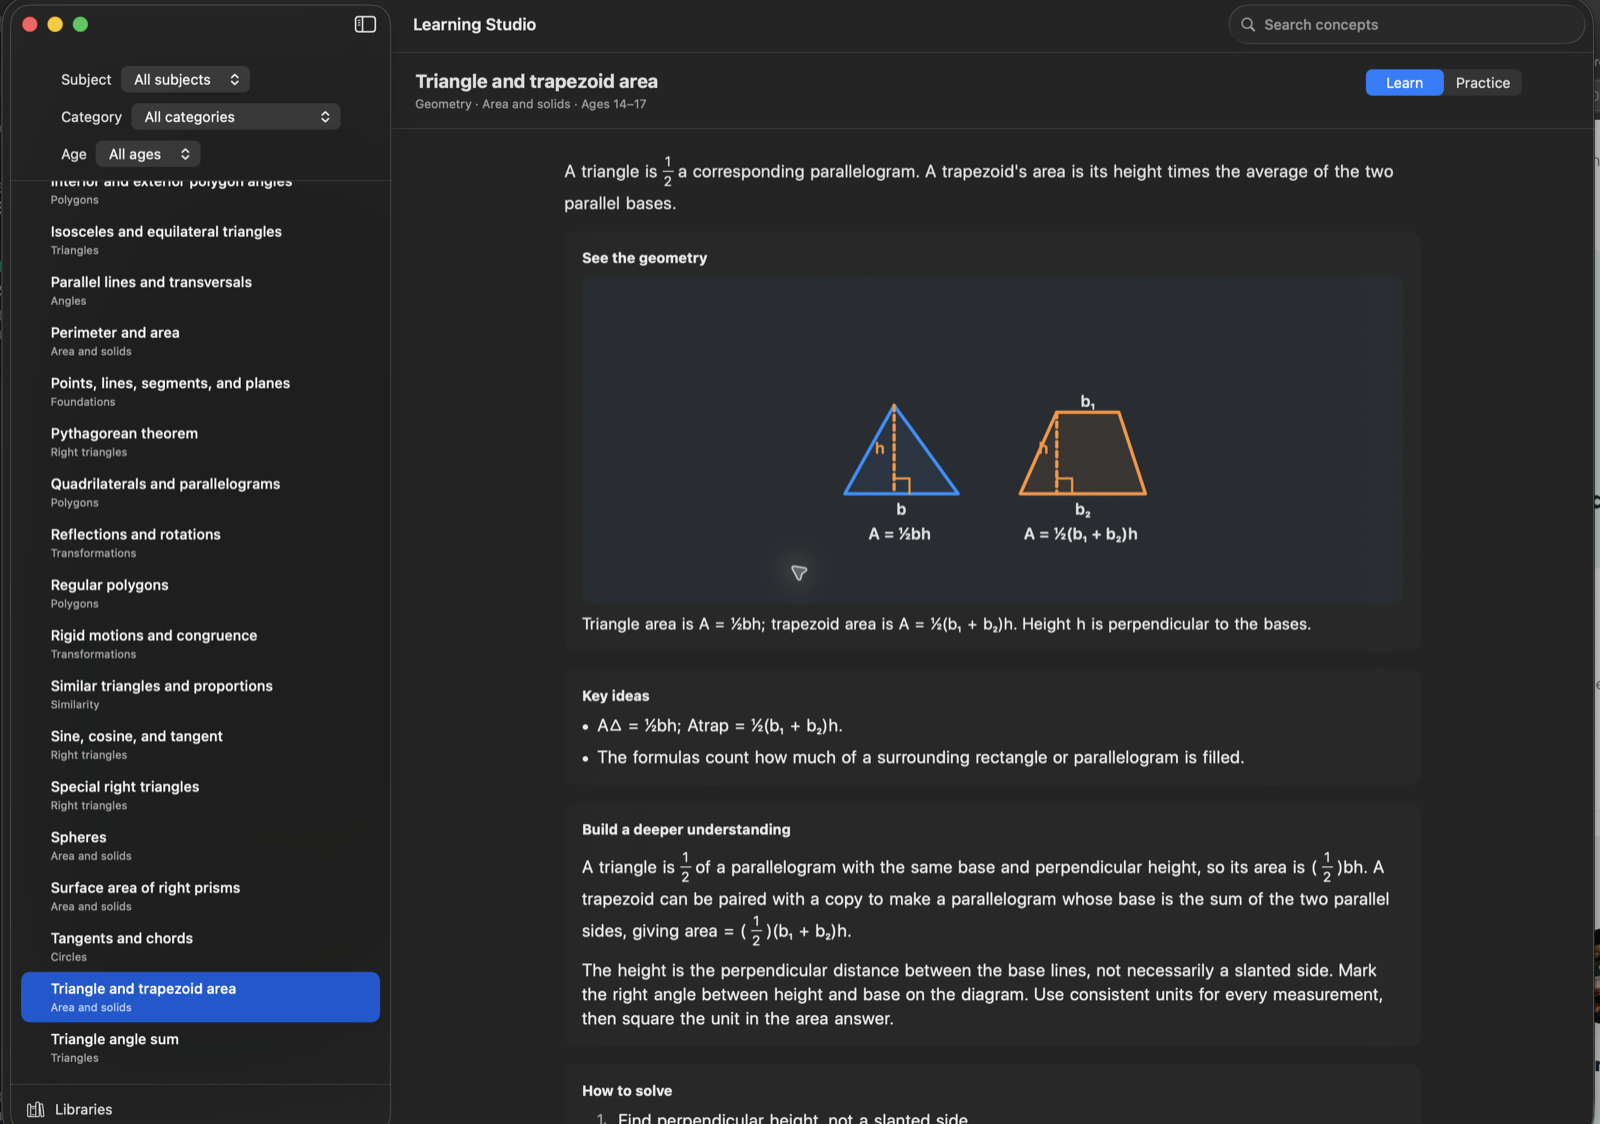Screen dimensions: 1600x1124
Task: Click the green macOS fullscreen button
Action: 81,24
